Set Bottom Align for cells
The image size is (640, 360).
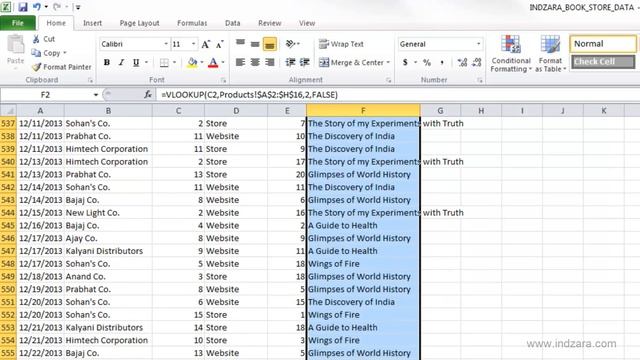coord(270,44)
